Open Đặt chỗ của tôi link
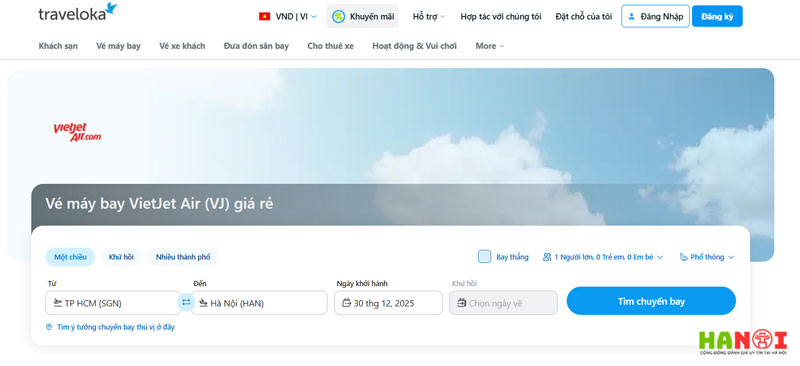 584,16
